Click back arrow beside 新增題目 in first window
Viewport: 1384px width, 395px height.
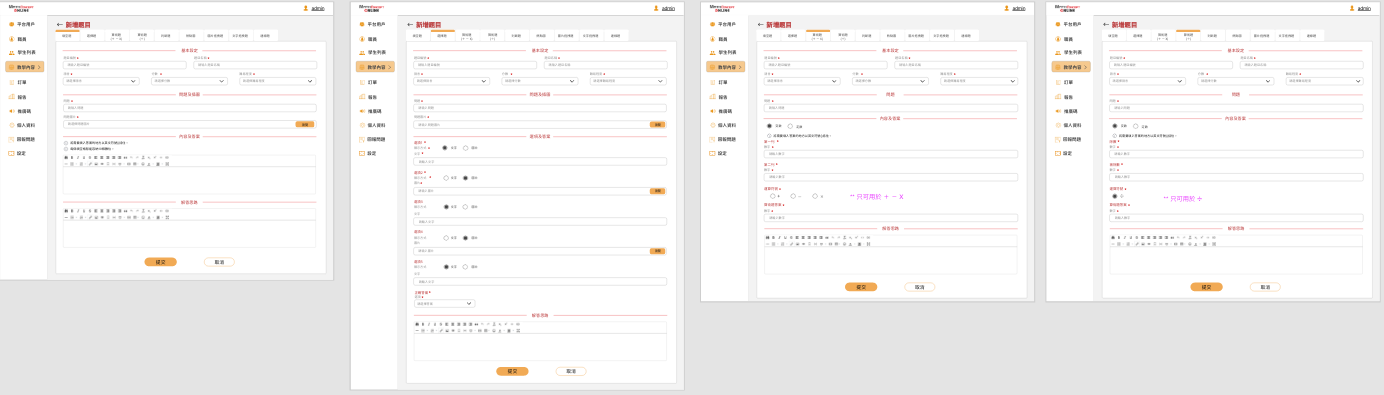tap(60, 24)
